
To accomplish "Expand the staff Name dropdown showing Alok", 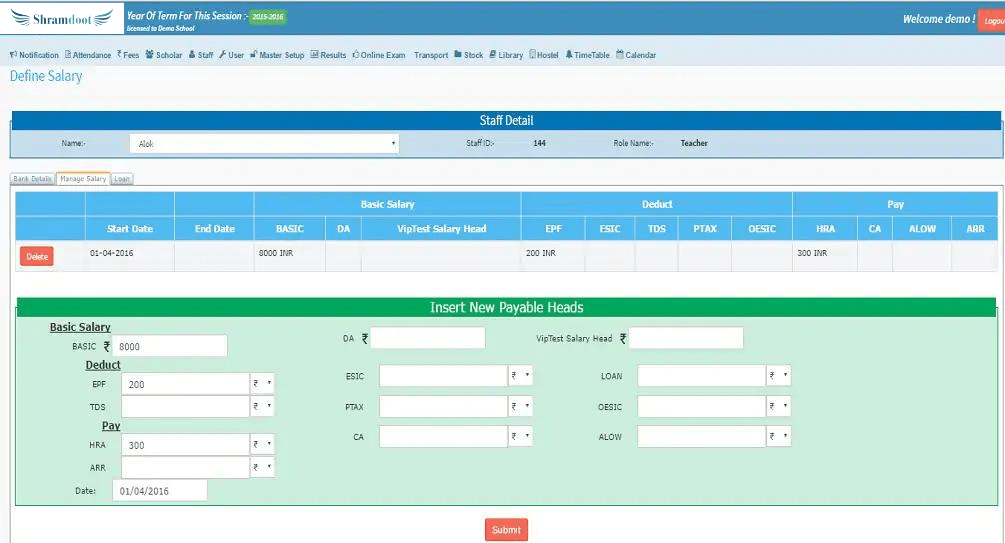I will click(x=264, y=144).
